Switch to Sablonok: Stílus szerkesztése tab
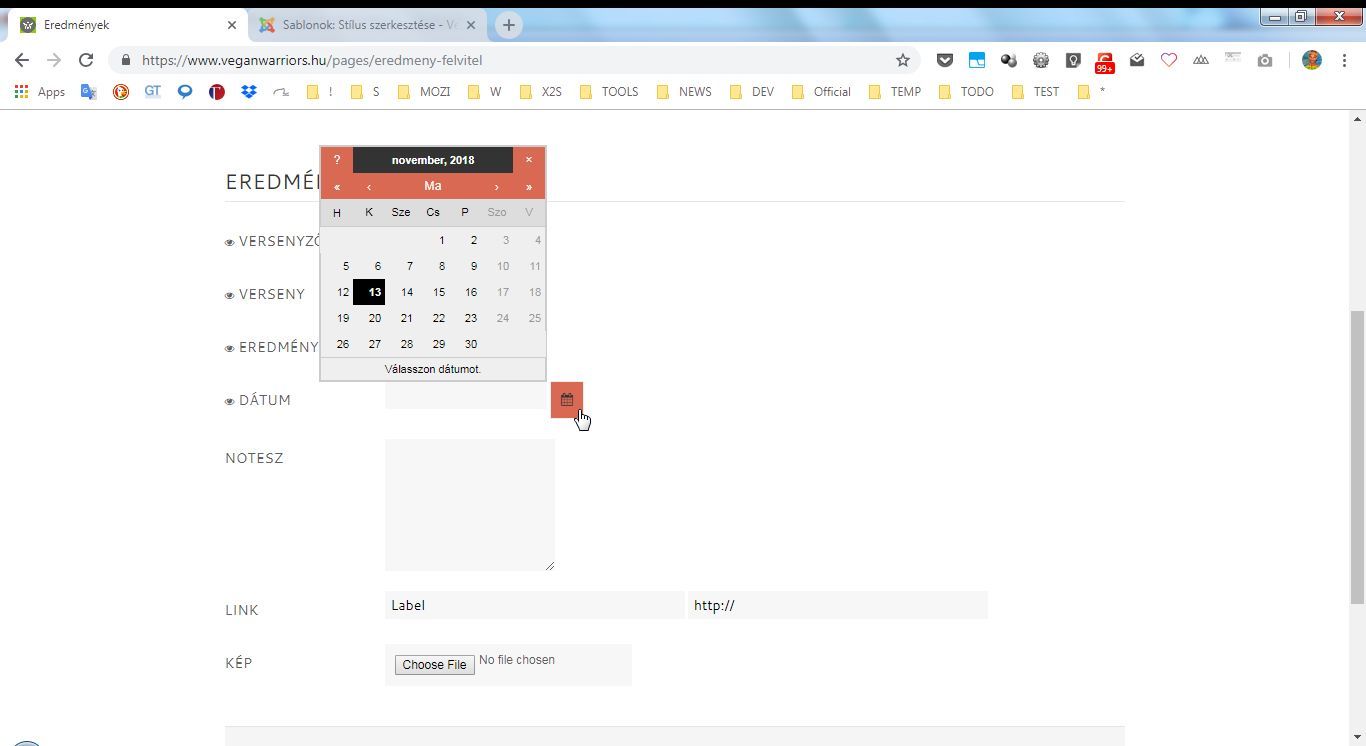Viewport: 1366px width, 746px height. click(x=367, y=25)
